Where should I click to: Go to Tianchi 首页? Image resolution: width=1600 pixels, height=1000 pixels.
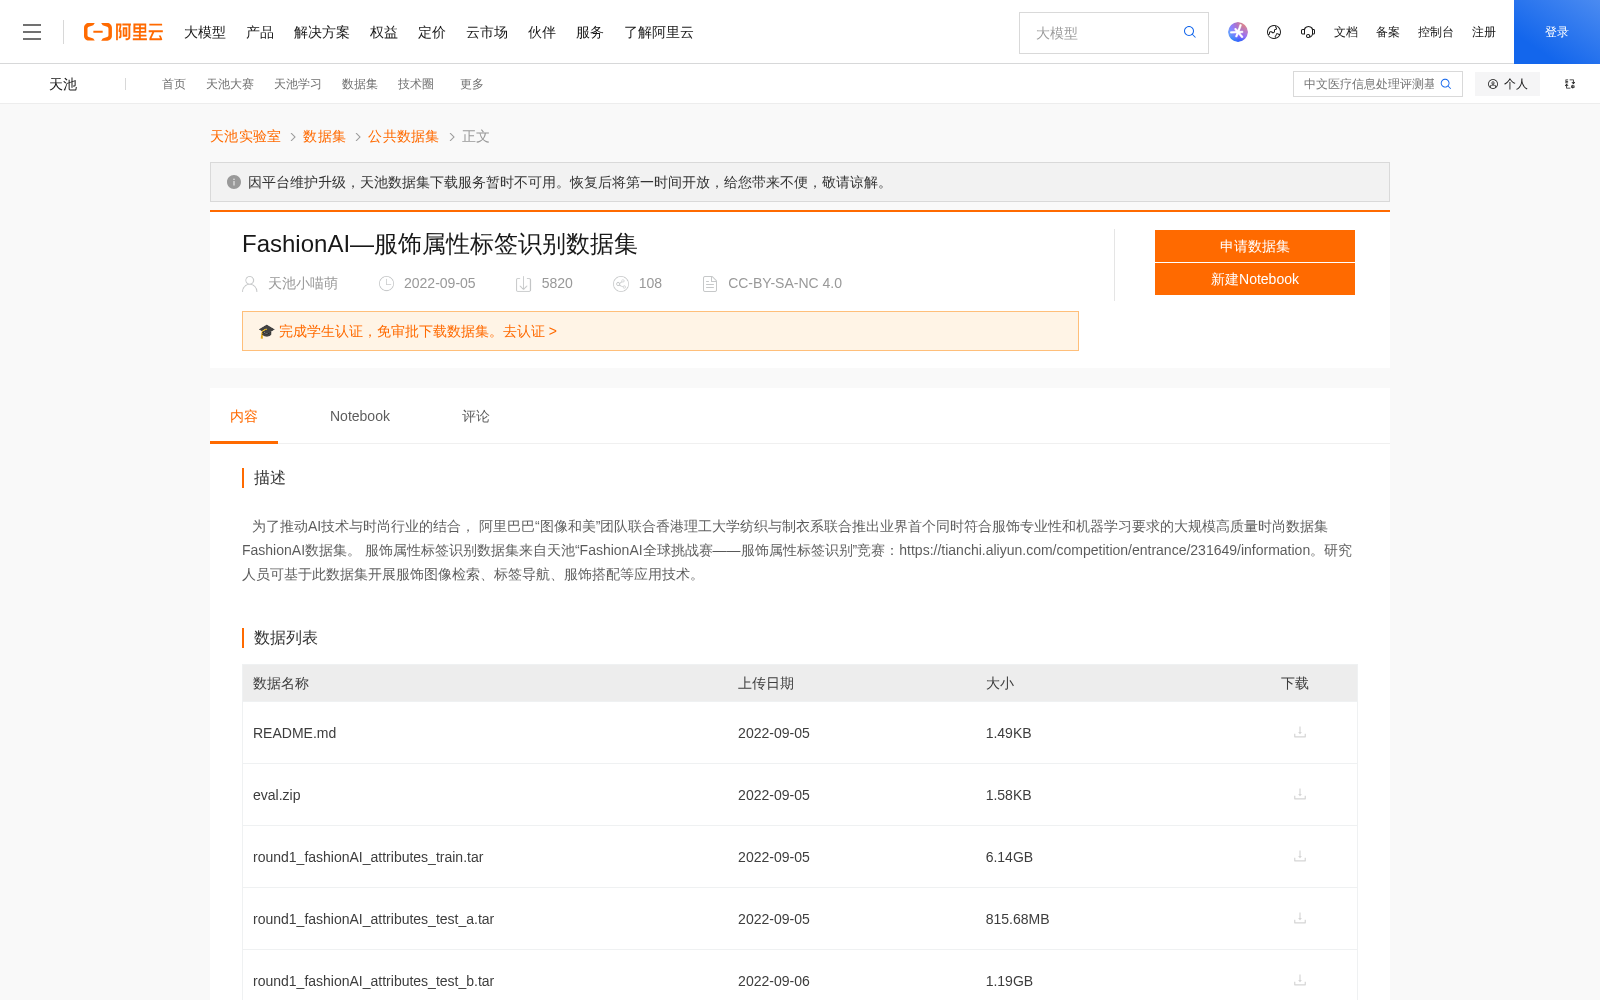click(x=174, y=84)
